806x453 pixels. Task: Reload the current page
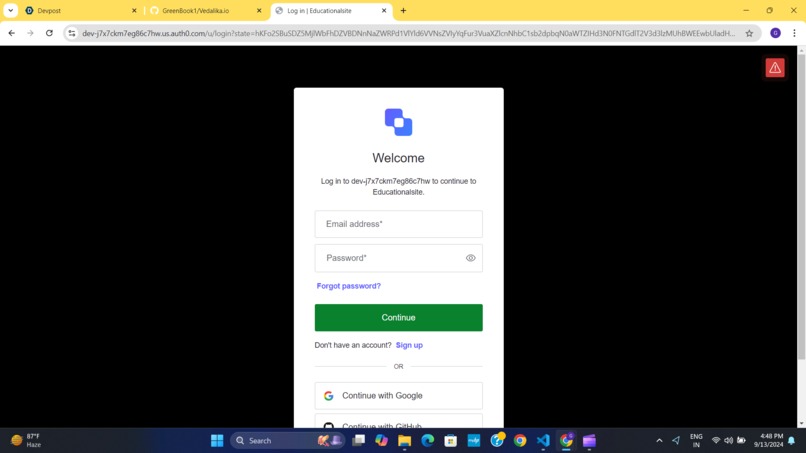[49, 33]
